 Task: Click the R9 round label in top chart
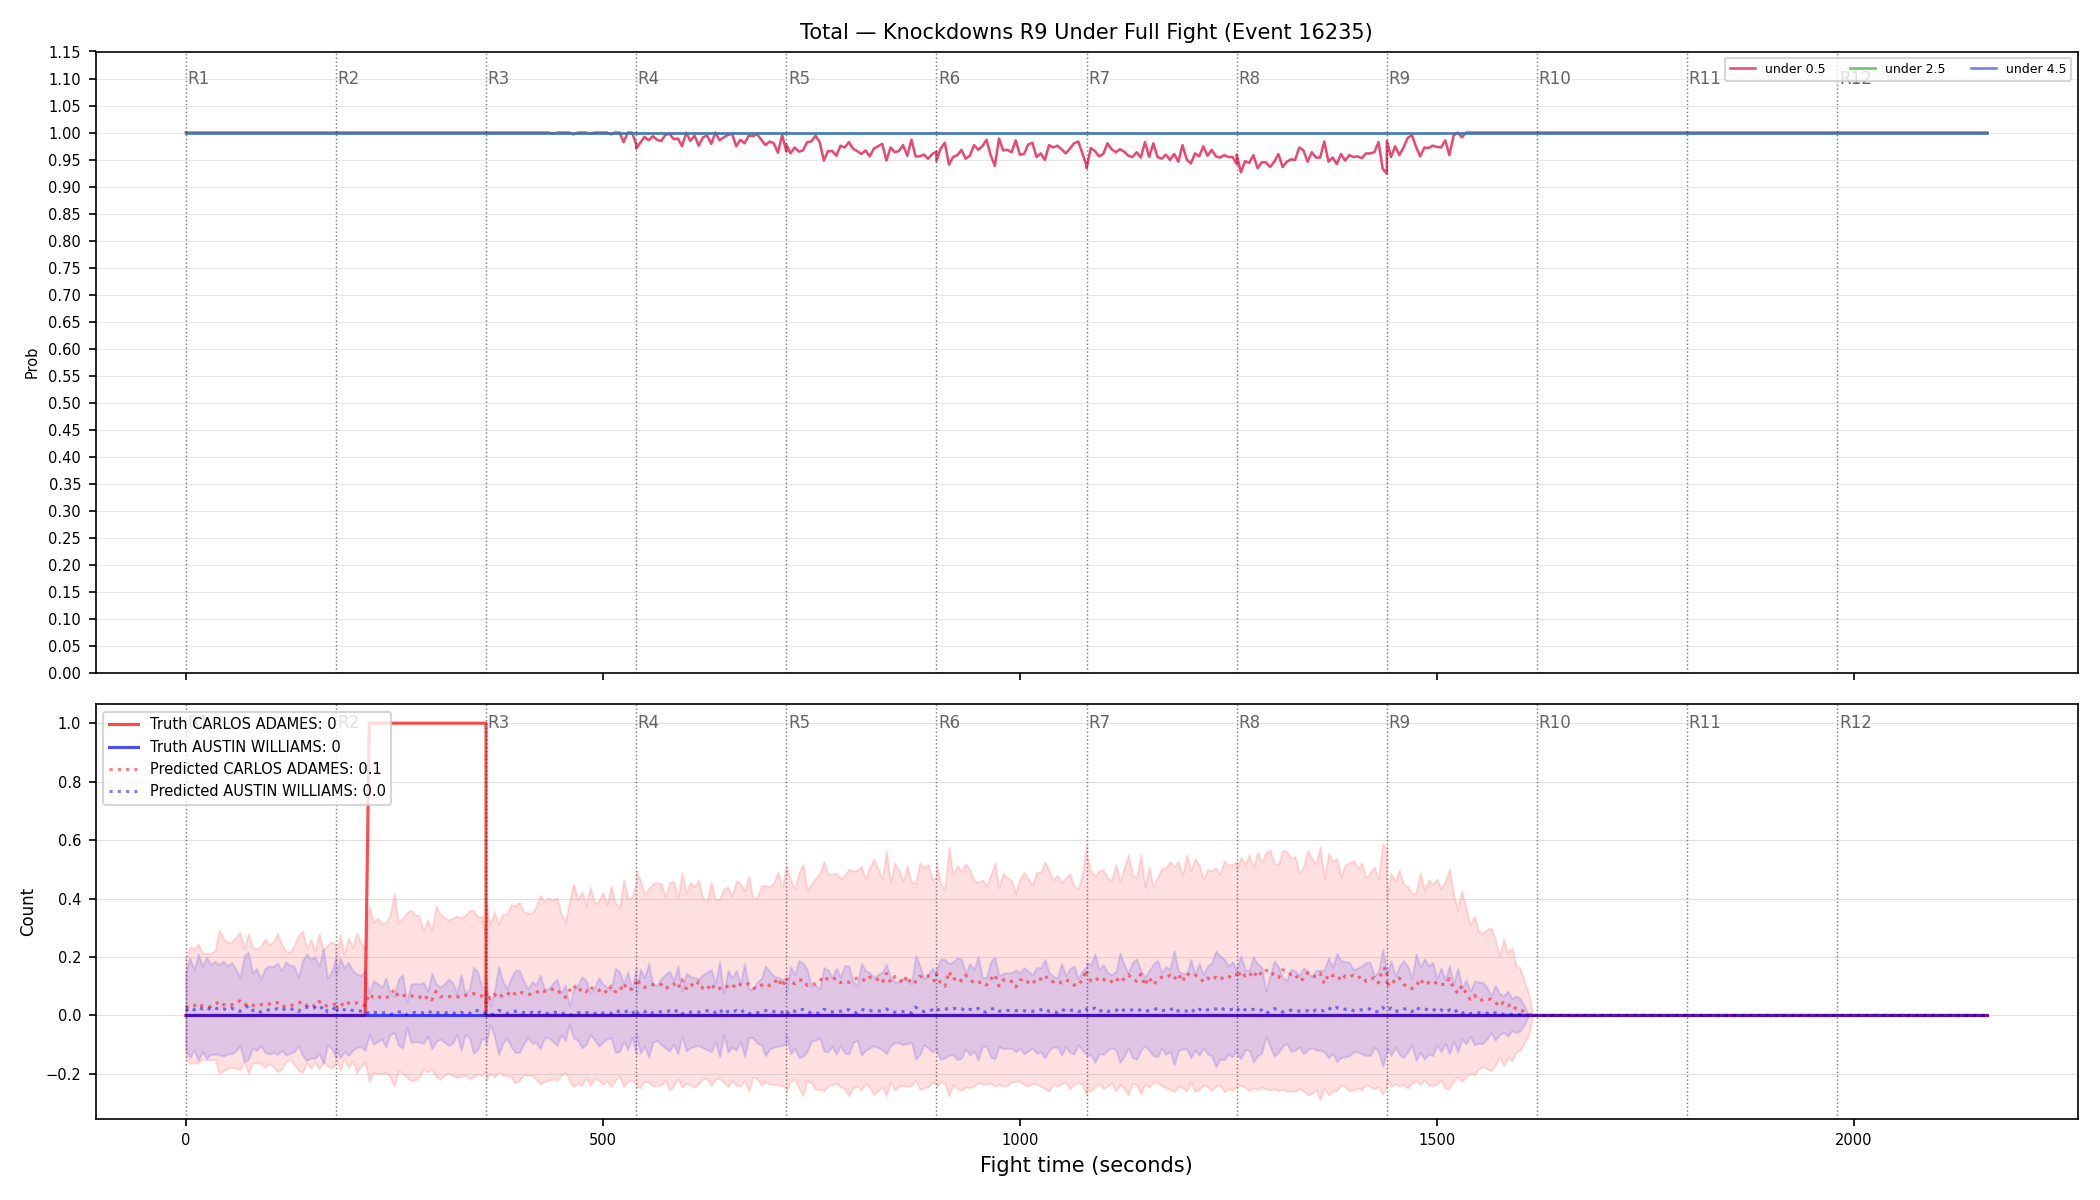[1399, 78]
